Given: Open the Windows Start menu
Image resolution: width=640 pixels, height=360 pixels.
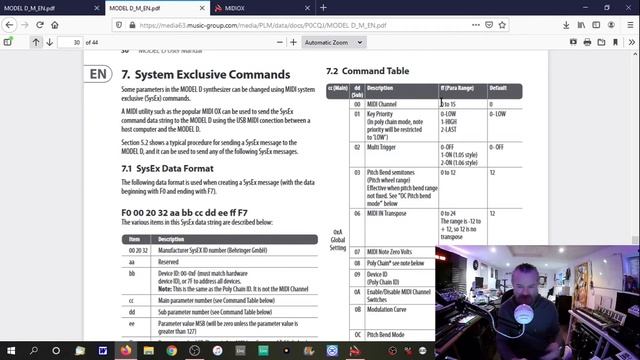Looking at the screenshot, I should tap(11, 351).
